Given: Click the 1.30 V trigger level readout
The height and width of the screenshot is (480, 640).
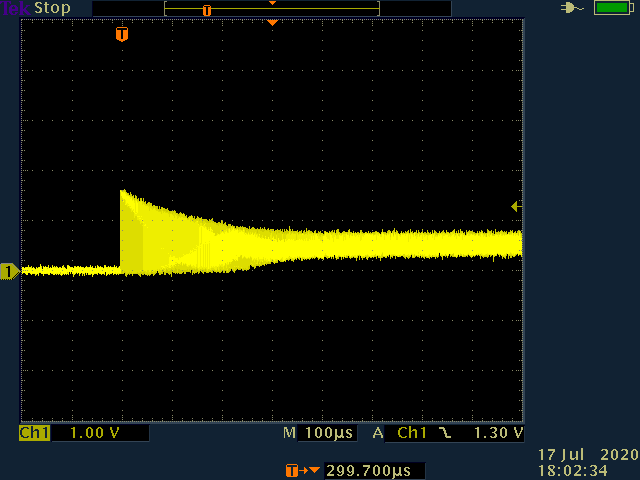Looking at the screenshot, I should click(498, 433).
